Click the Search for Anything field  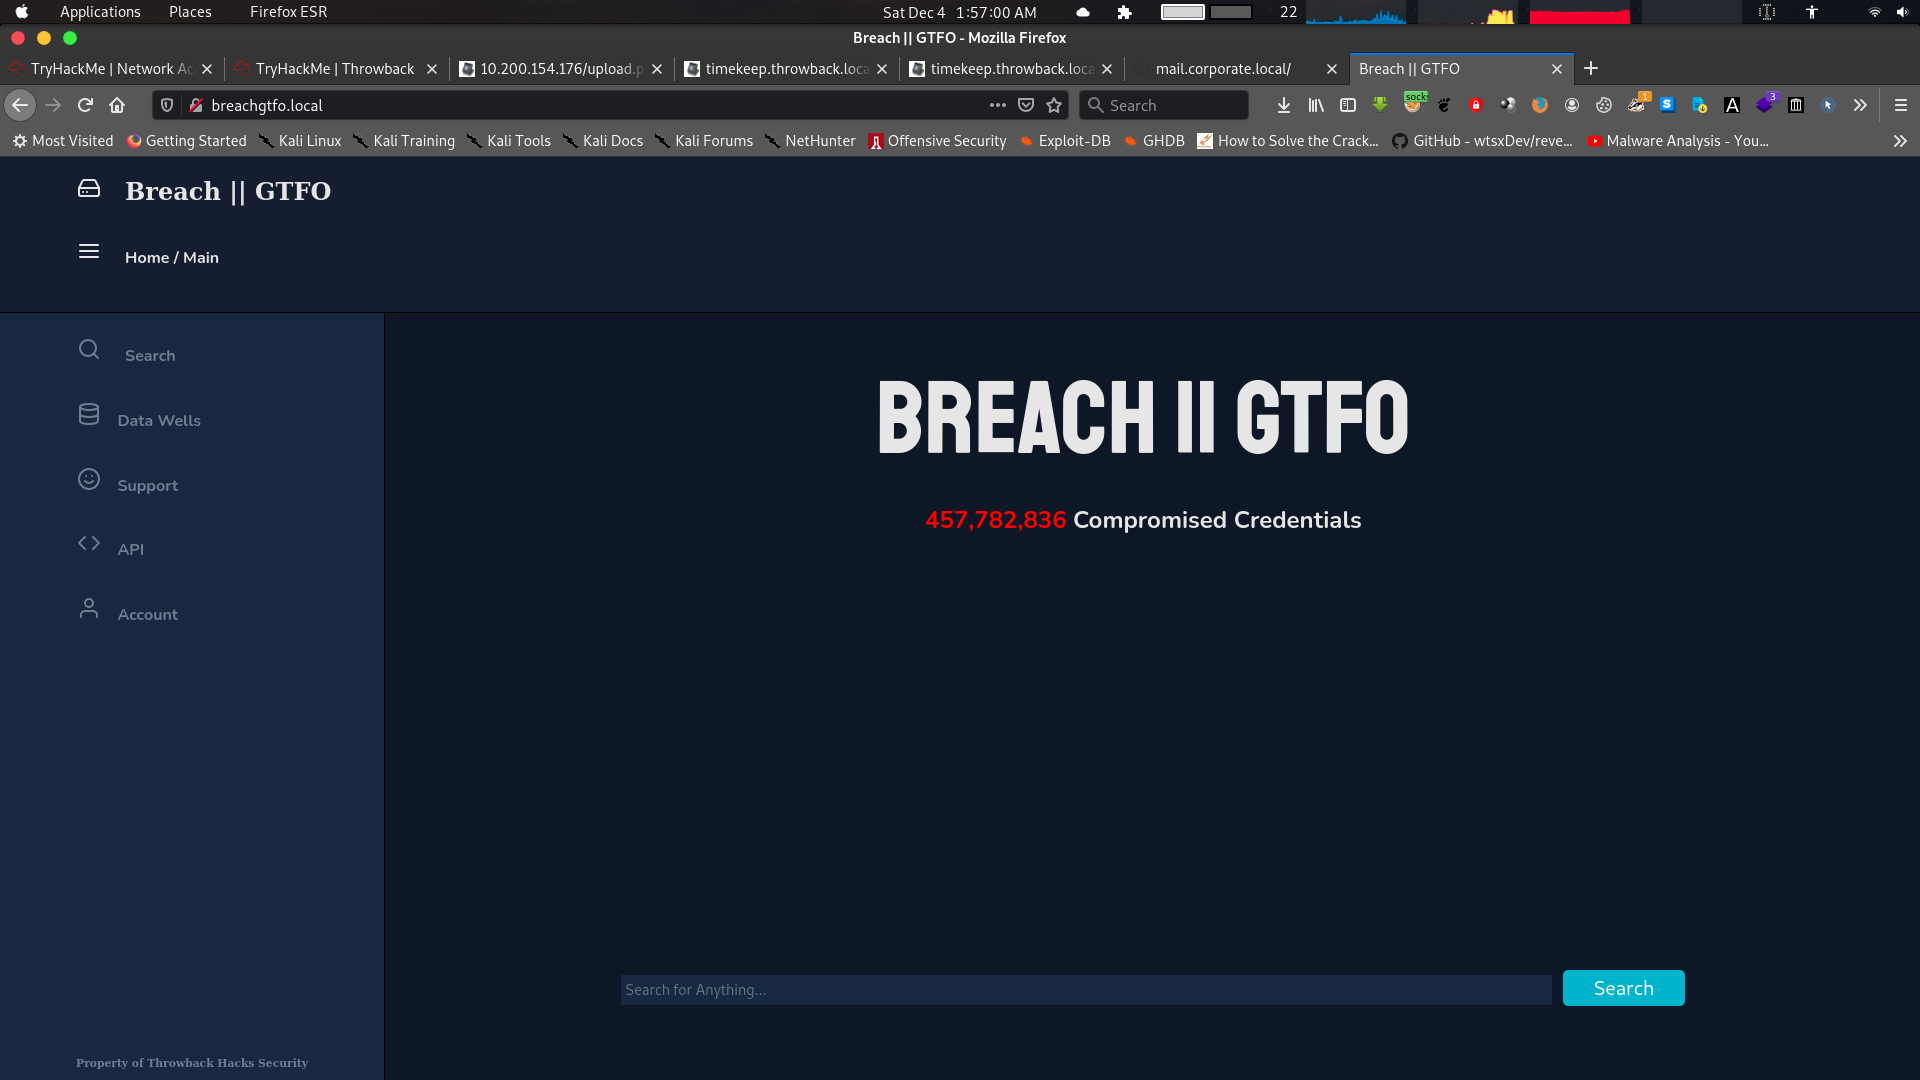tap(1085, 989)
